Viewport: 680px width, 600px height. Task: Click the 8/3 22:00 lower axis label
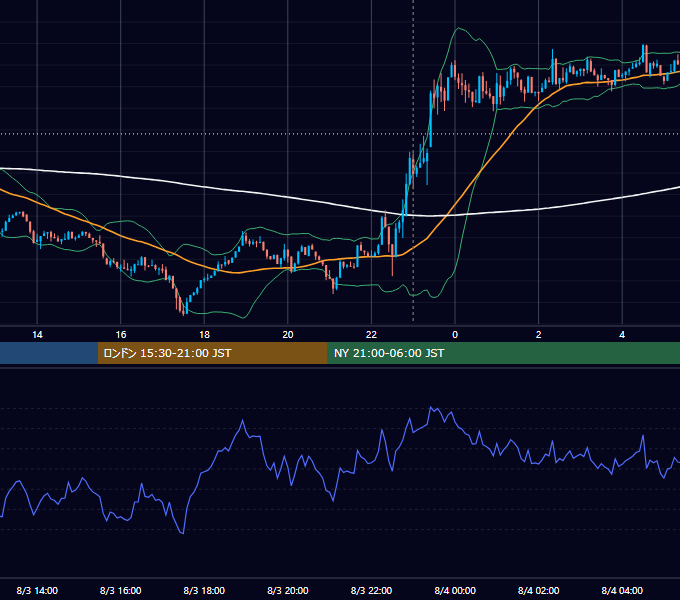click(371, 590)
